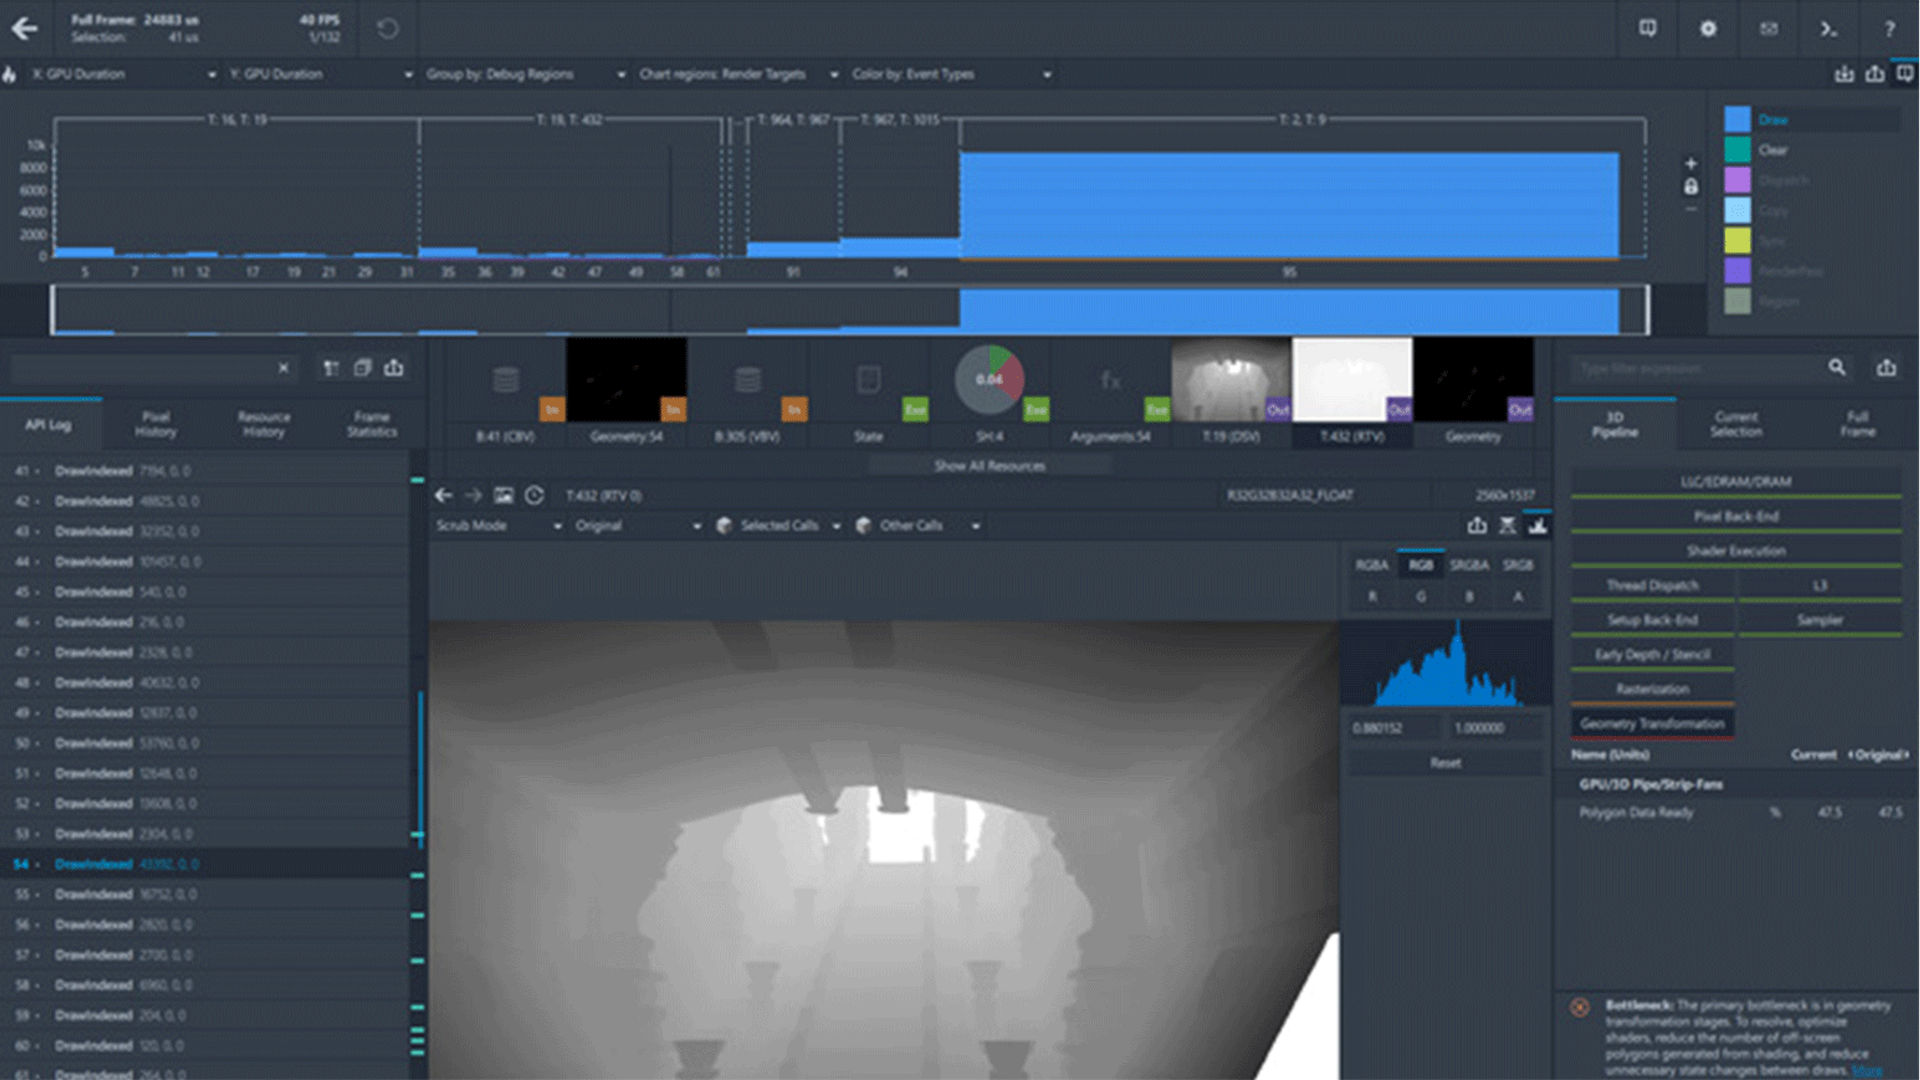Open the Selected Calls dropdown

(x=779, y=525)
